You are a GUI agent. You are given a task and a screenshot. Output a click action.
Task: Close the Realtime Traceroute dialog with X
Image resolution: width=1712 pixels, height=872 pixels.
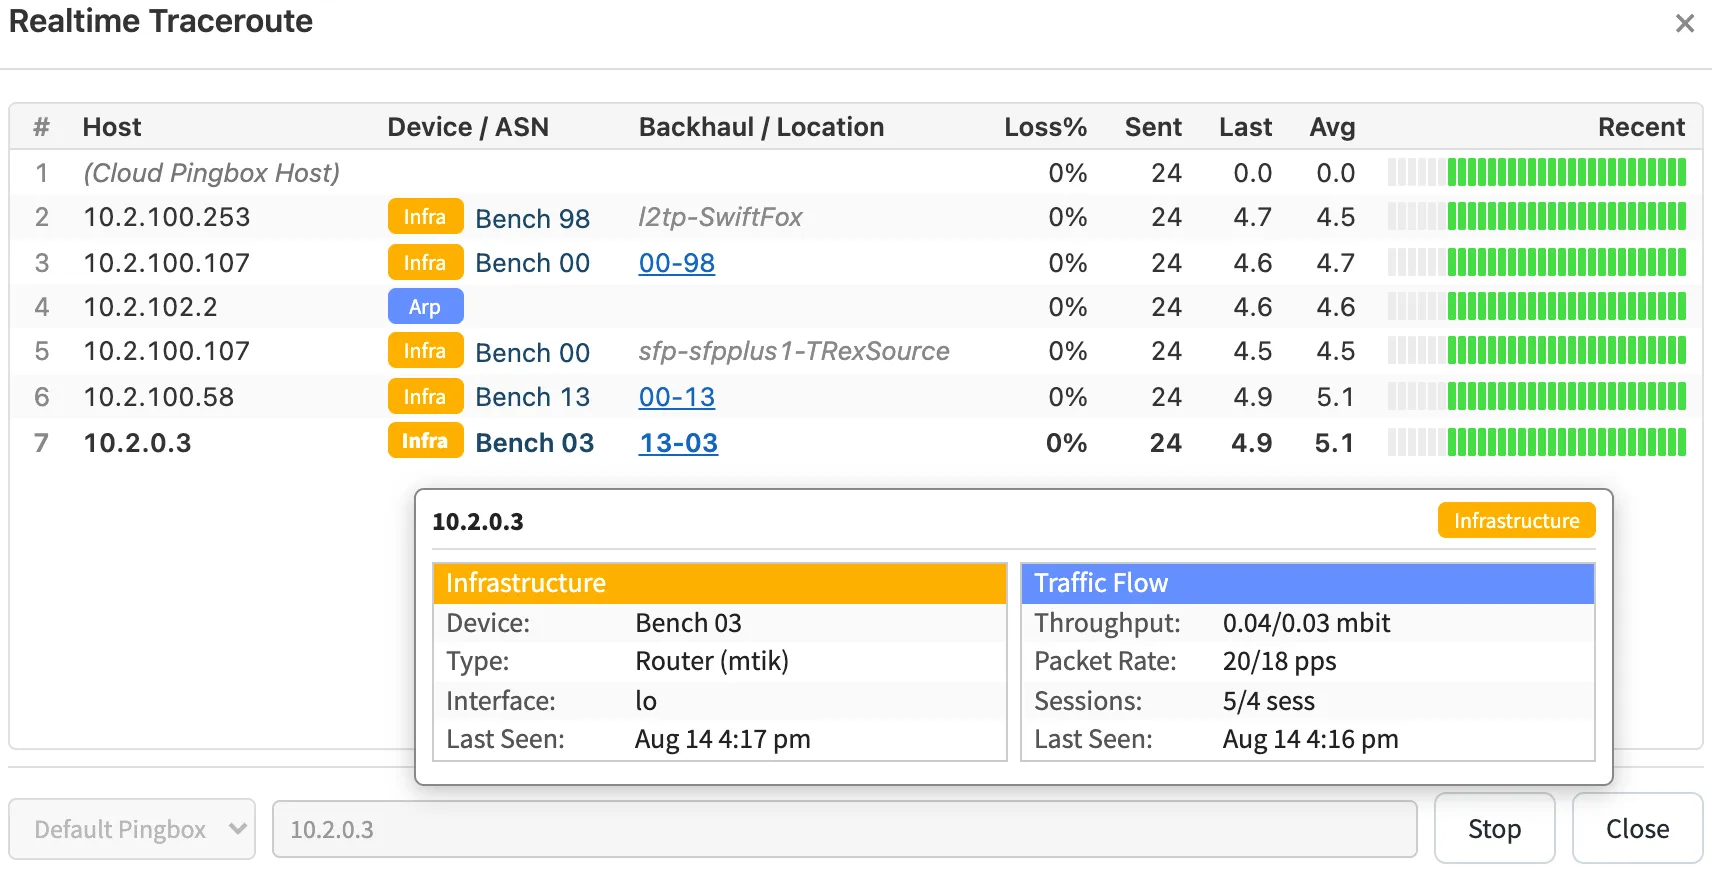click(x=1685, y=23)
